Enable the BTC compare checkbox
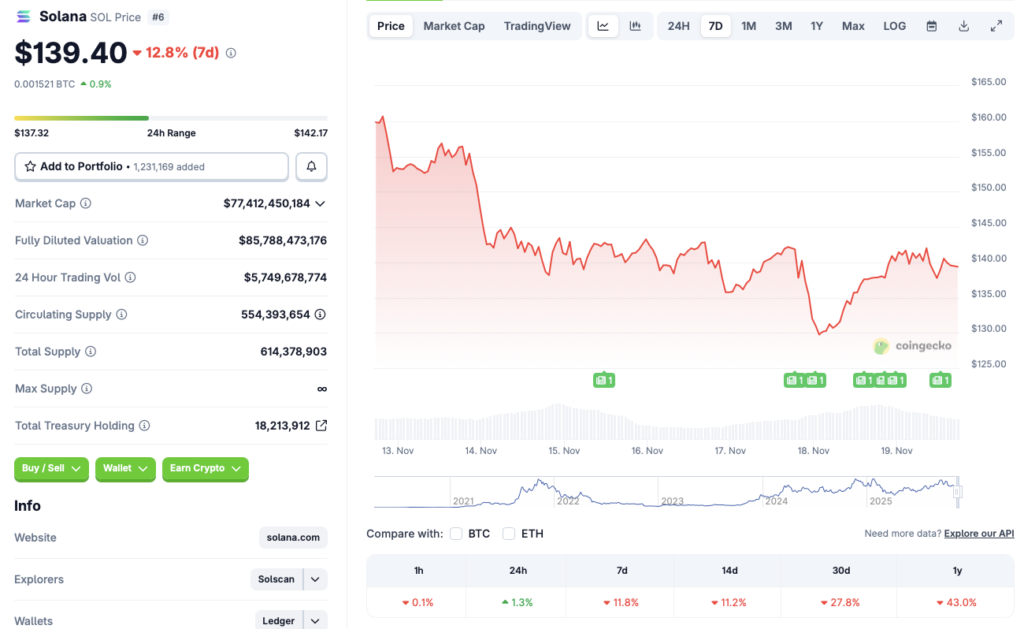This screenshot has width=1024, height=629. pyautogui.click(x=456, y=533)
